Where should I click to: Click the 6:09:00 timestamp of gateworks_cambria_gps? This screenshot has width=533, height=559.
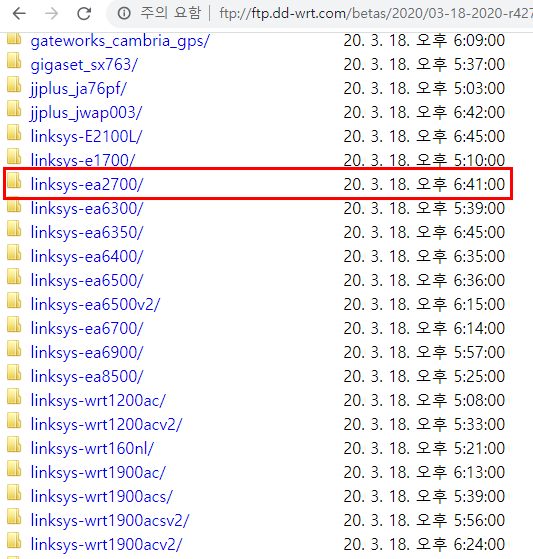point(479,41)
